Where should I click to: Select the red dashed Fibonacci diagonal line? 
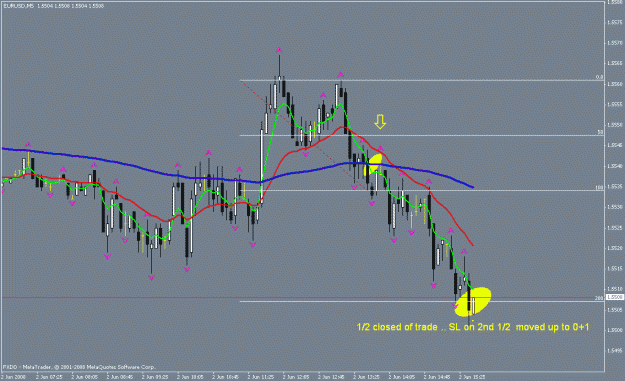[x=304, y=136]
